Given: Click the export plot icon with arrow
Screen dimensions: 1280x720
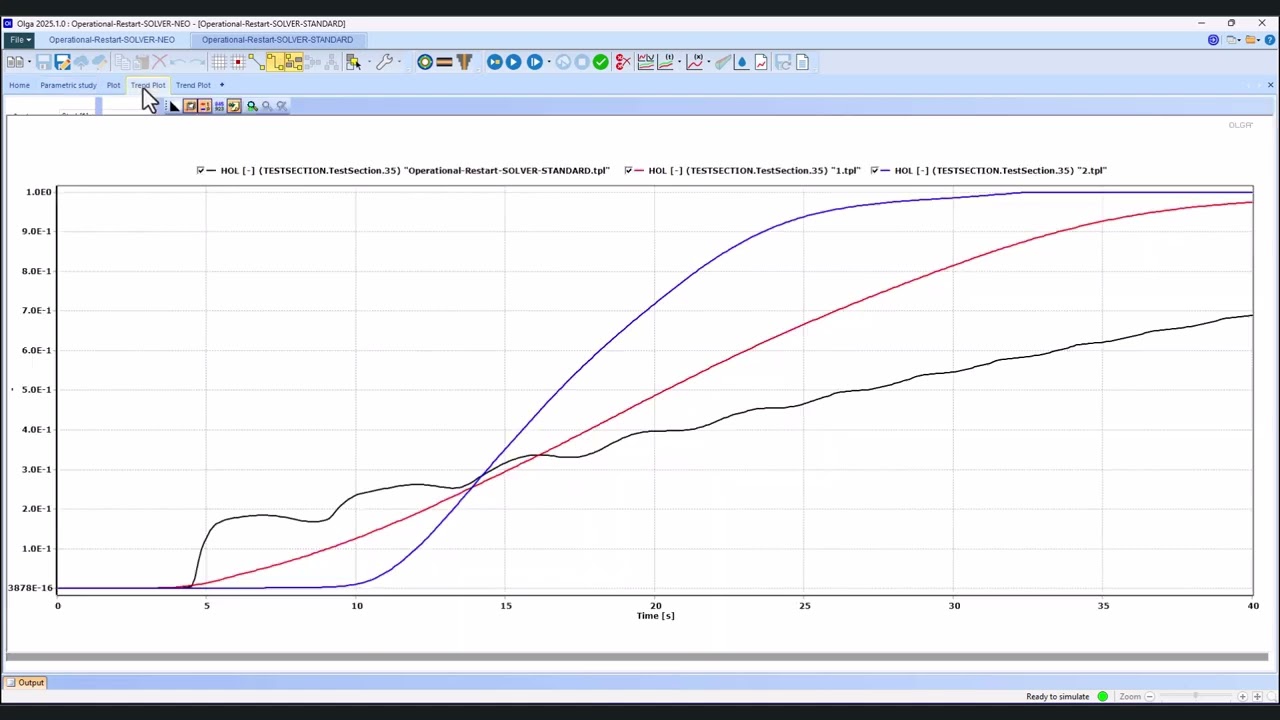Looking at the screenshot, I should 234,106.
